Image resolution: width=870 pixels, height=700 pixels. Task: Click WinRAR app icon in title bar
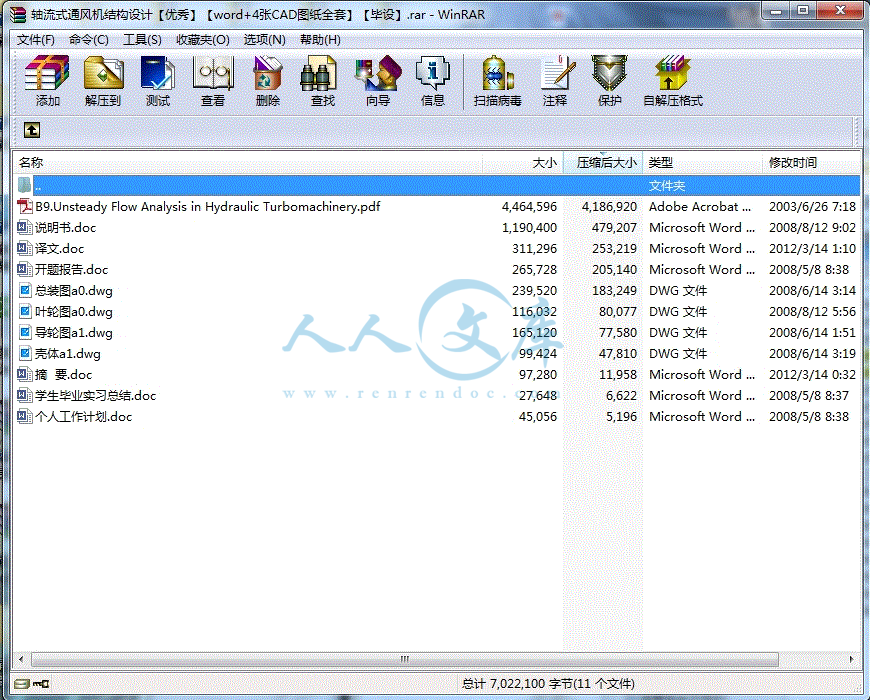click(18, 14)
